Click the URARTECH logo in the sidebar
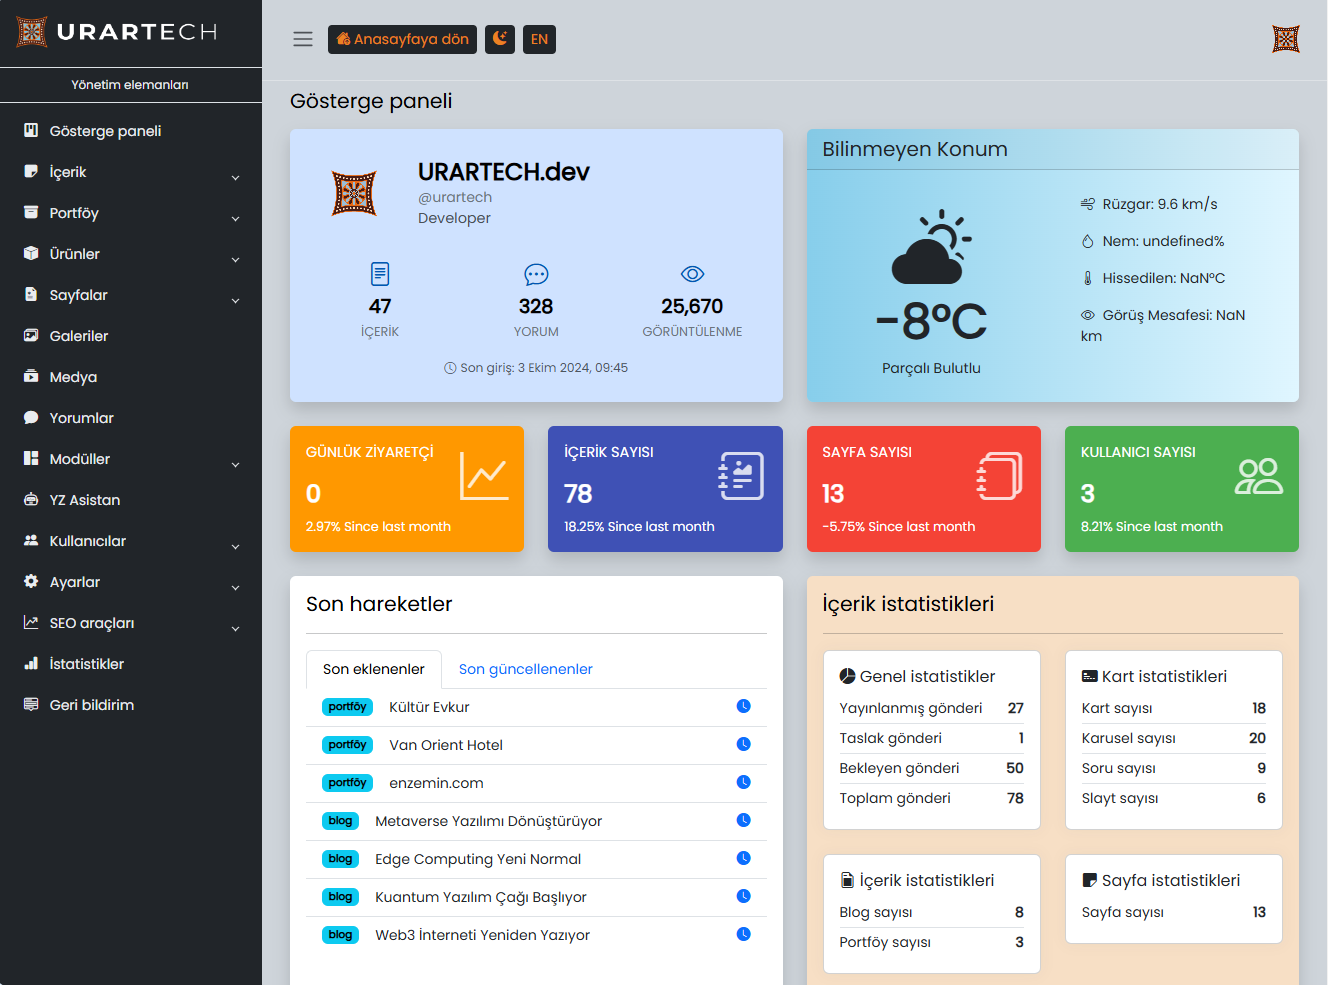This screenshot has width=1328, height=985. (118, 32)
